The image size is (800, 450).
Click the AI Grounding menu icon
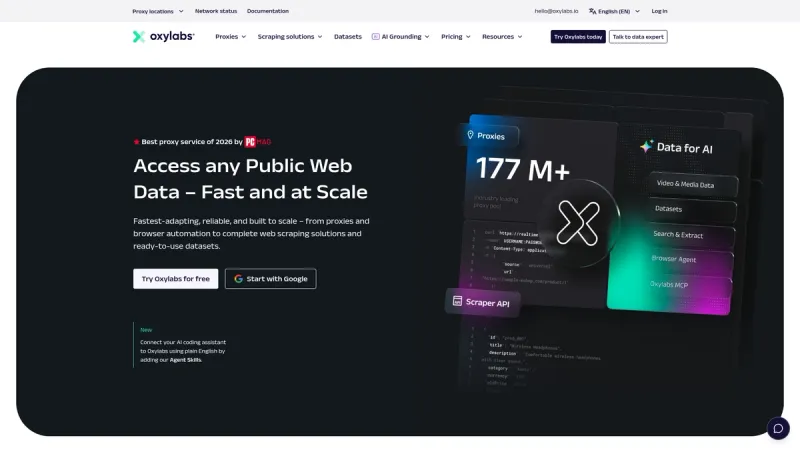point(376,37)
